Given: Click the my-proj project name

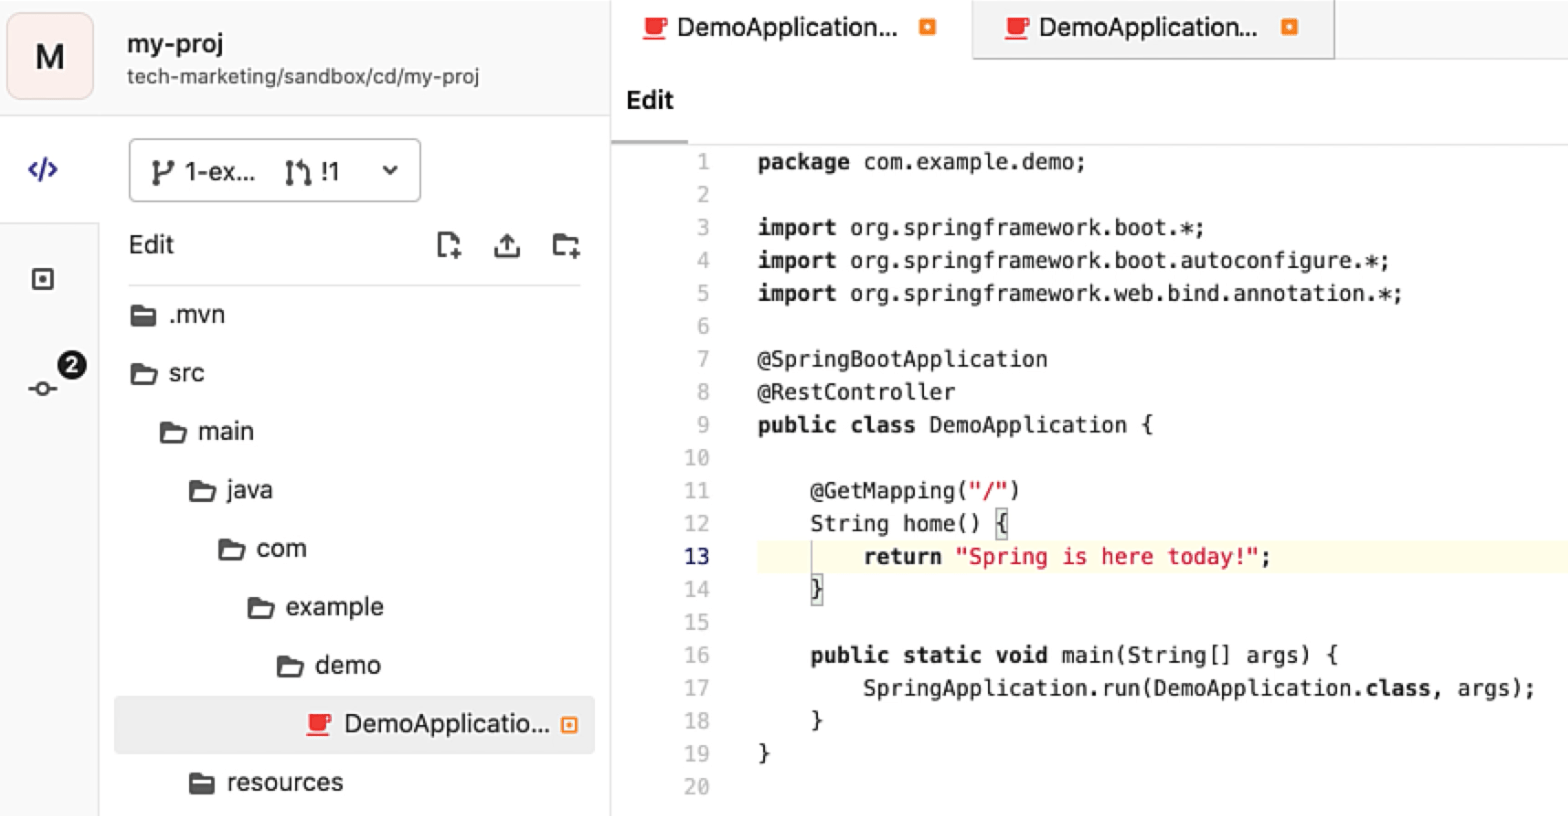Looking at the screenshot, I should [175, 44].
